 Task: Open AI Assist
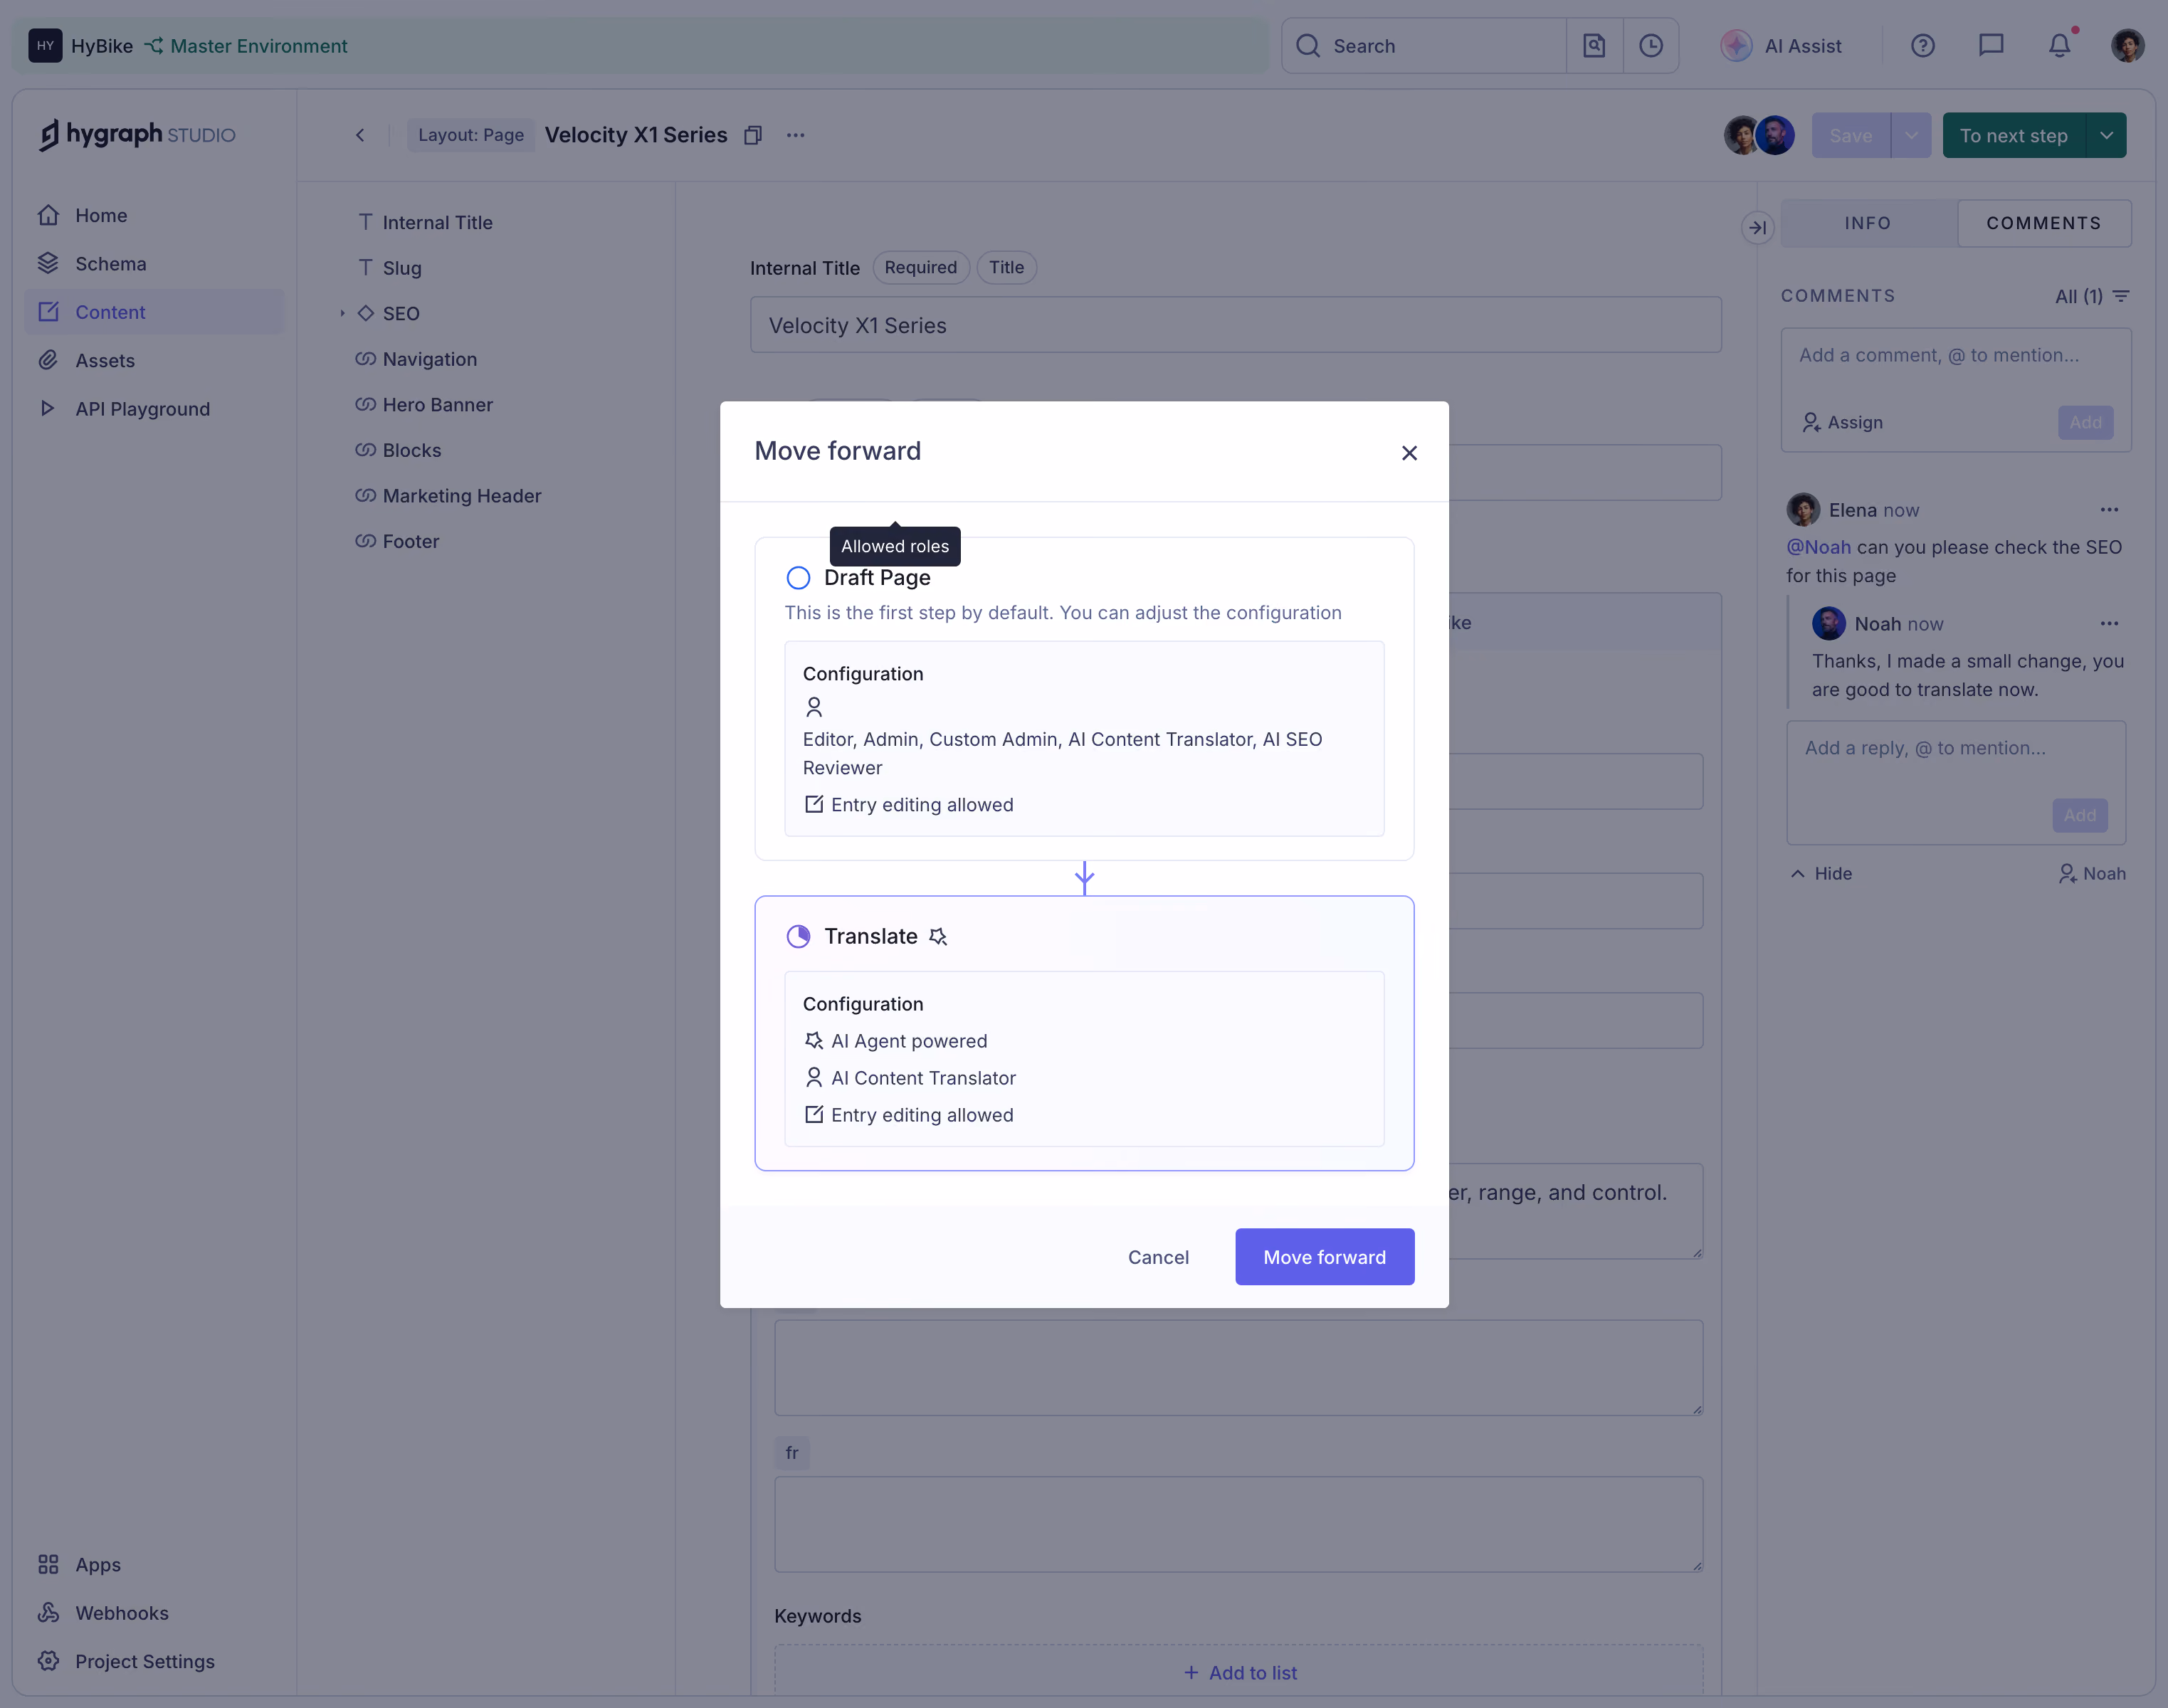(x=1781, y=46)
